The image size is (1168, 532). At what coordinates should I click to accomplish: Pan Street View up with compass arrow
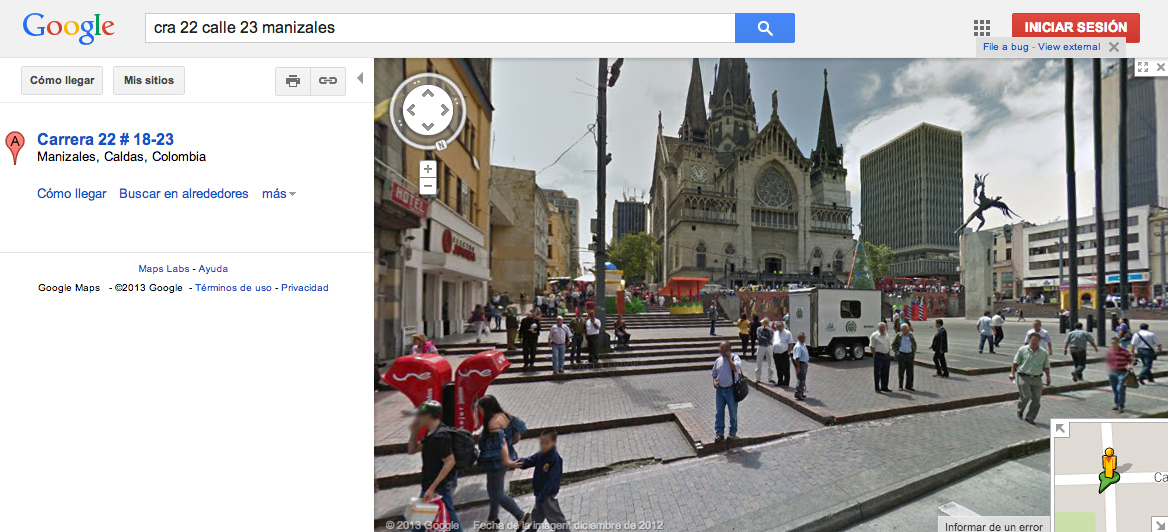428,93
